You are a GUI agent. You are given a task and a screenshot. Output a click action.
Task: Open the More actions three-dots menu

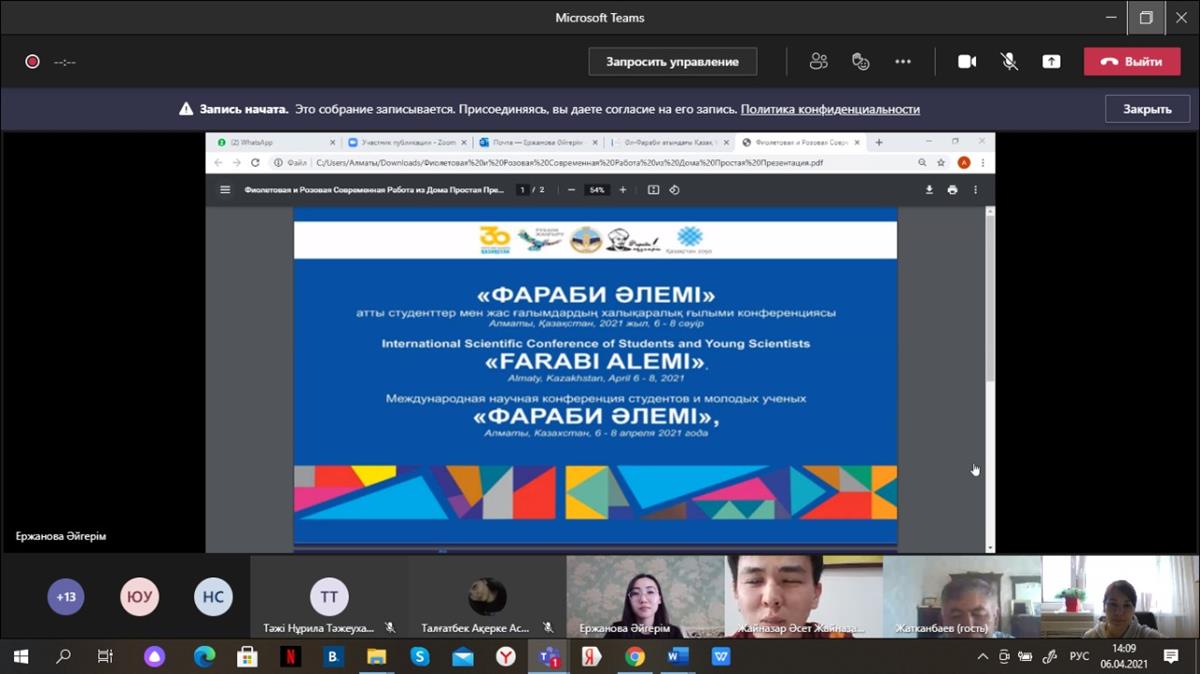903,61
